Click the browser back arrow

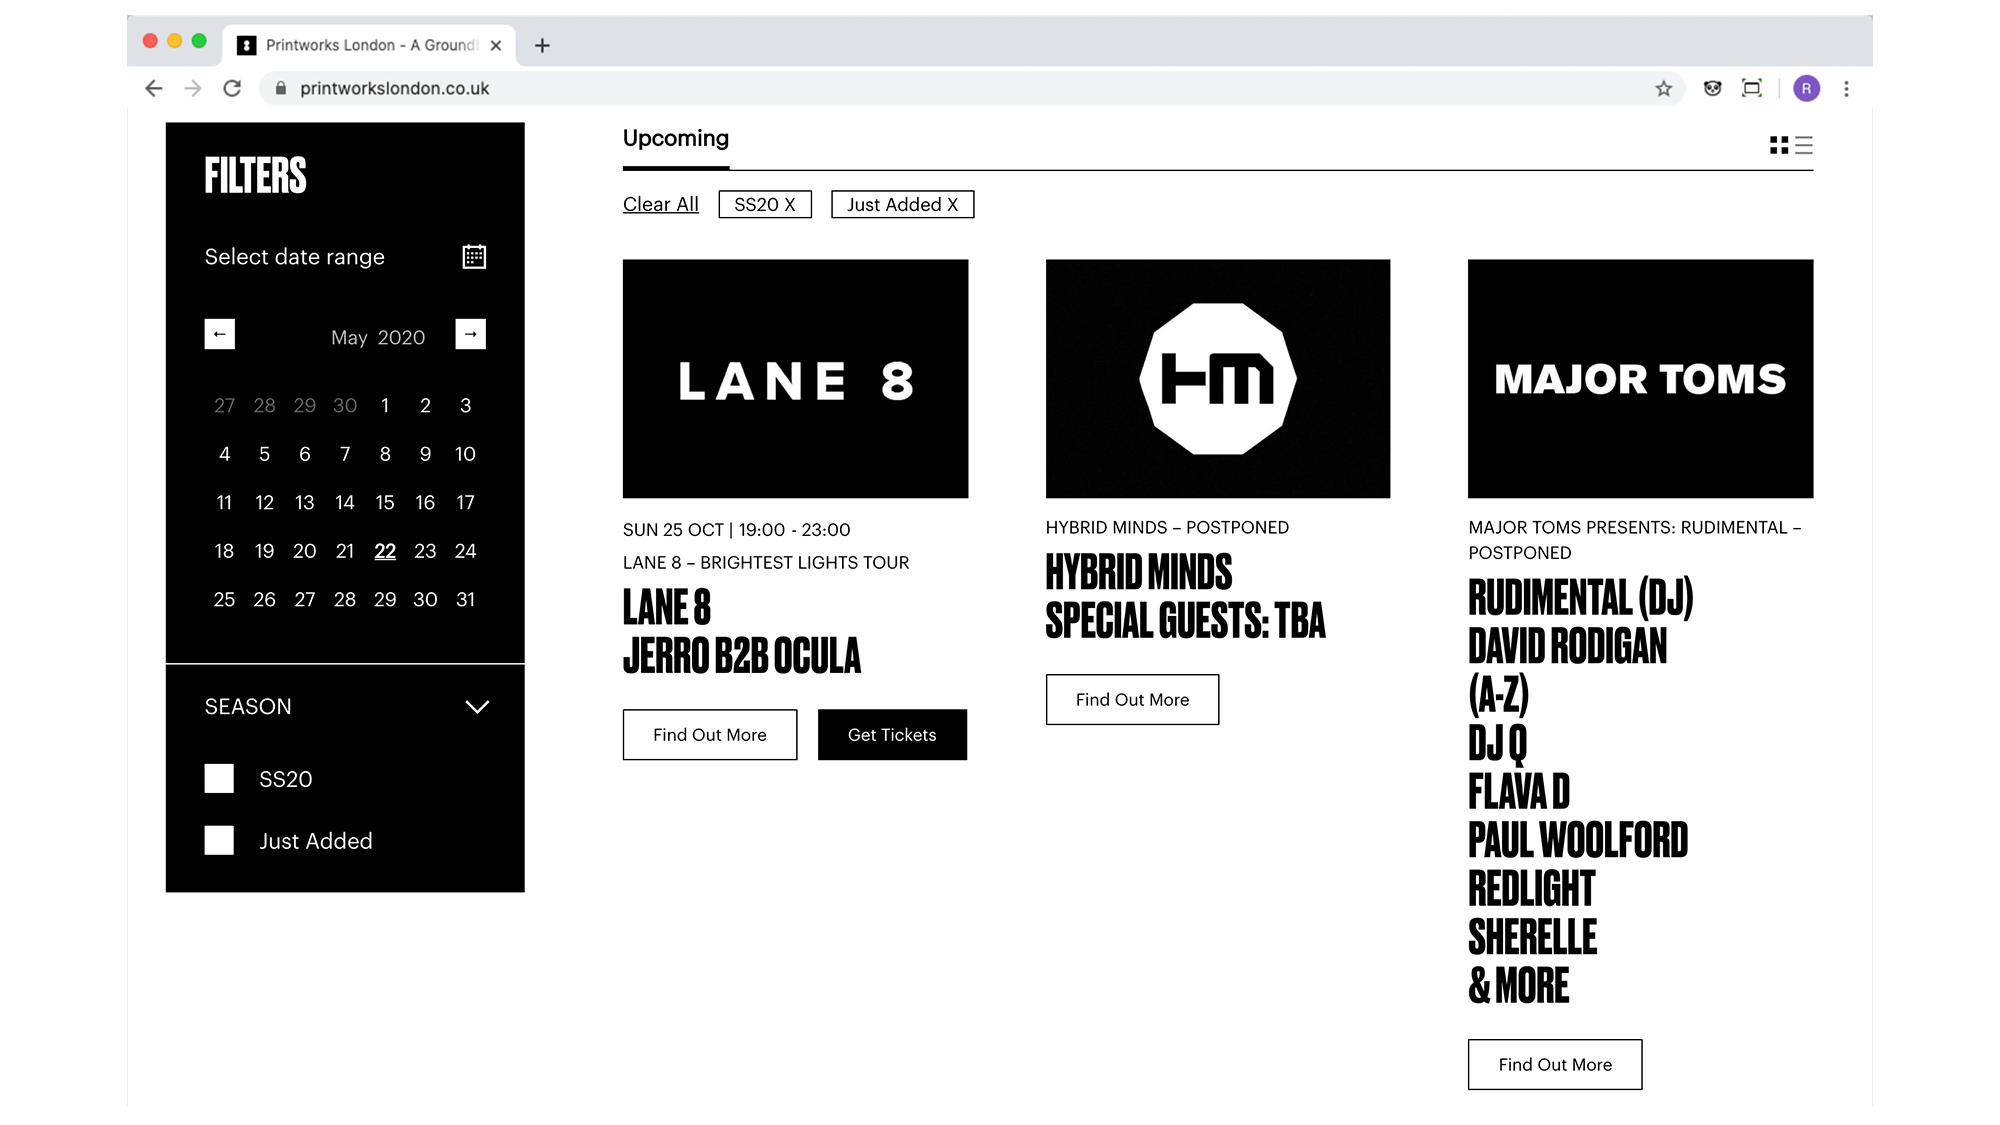point(154,89)
